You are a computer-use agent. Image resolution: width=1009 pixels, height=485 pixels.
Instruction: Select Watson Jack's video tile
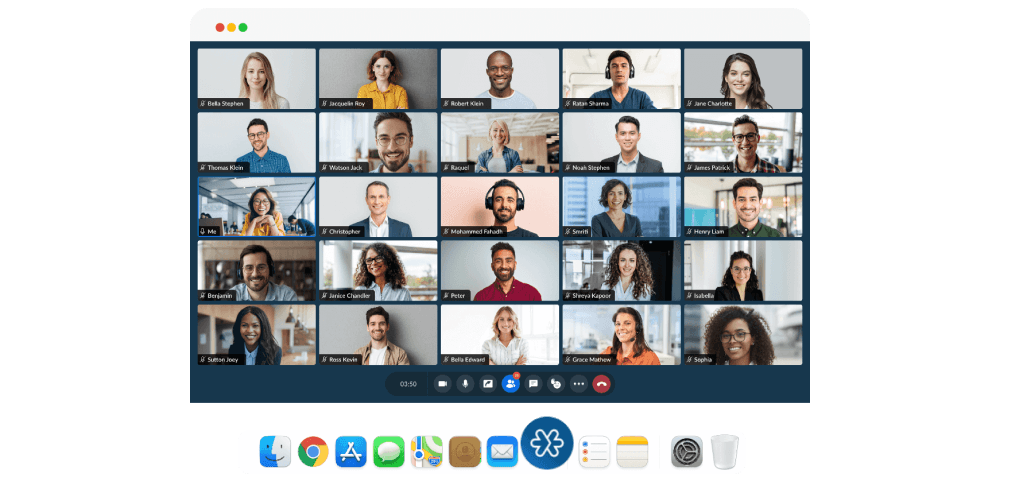point(378,143)
